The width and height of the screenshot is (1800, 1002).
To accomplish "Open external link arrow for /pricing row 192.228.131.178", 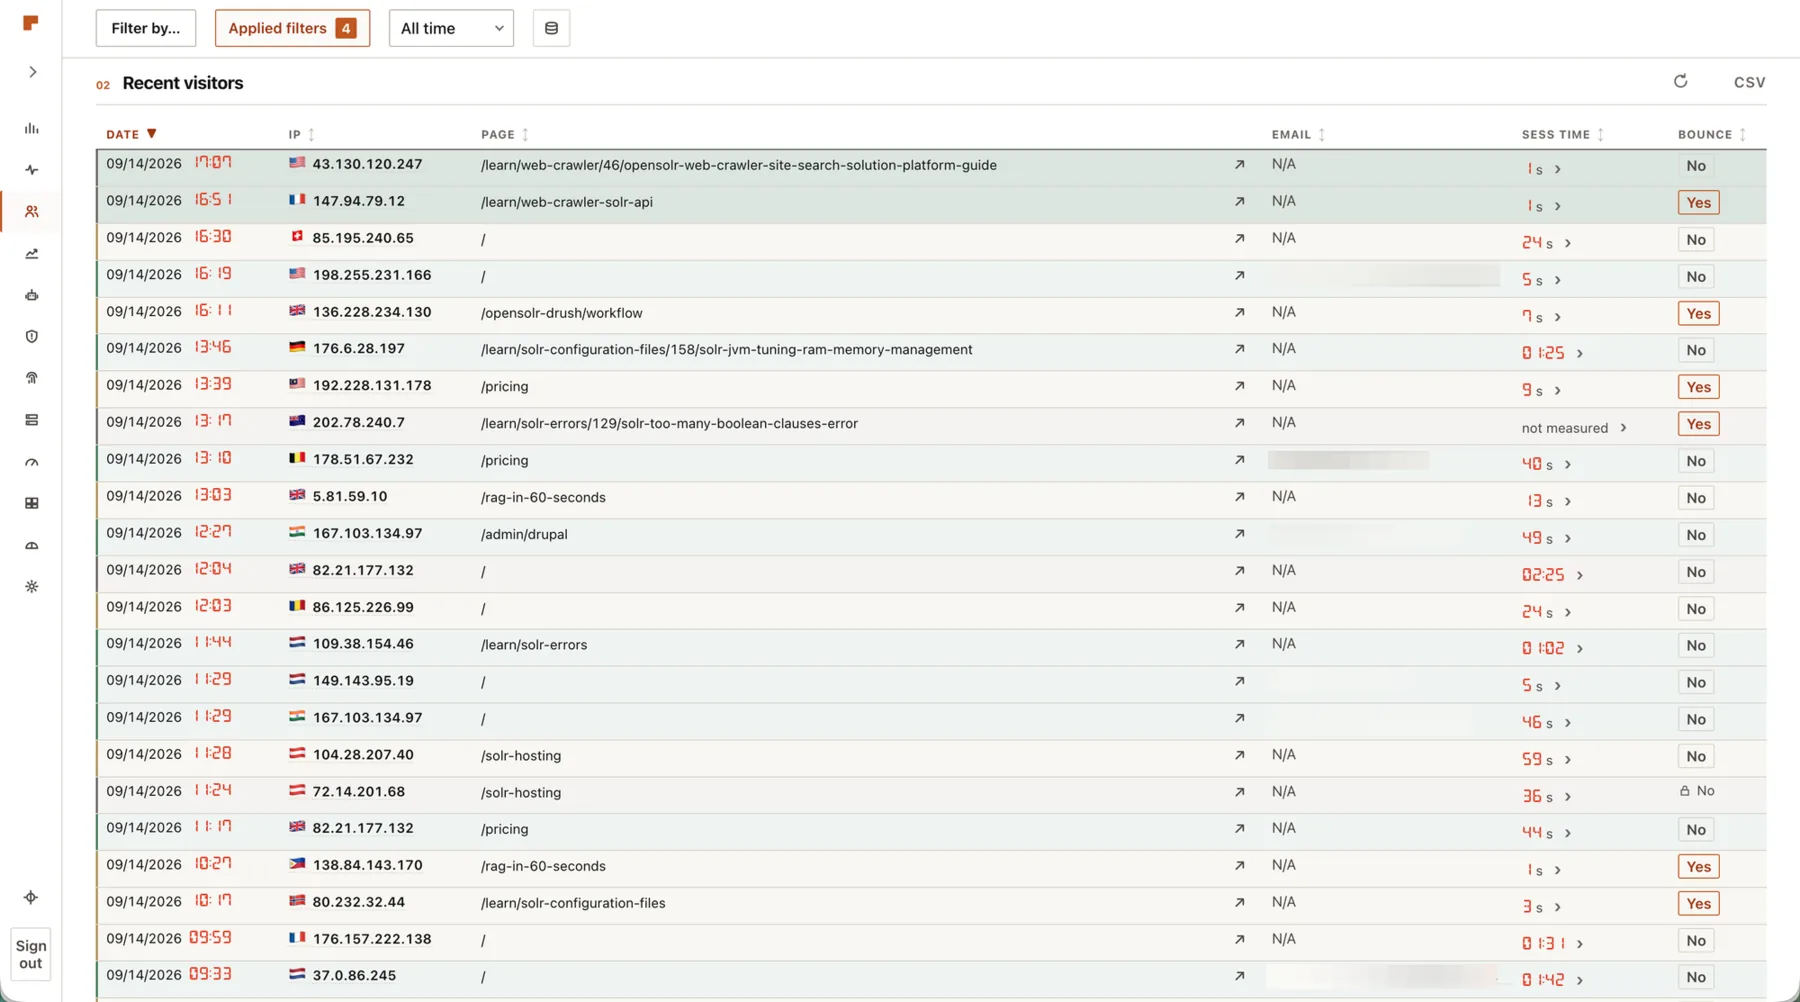I will [x=1239, y=386].
